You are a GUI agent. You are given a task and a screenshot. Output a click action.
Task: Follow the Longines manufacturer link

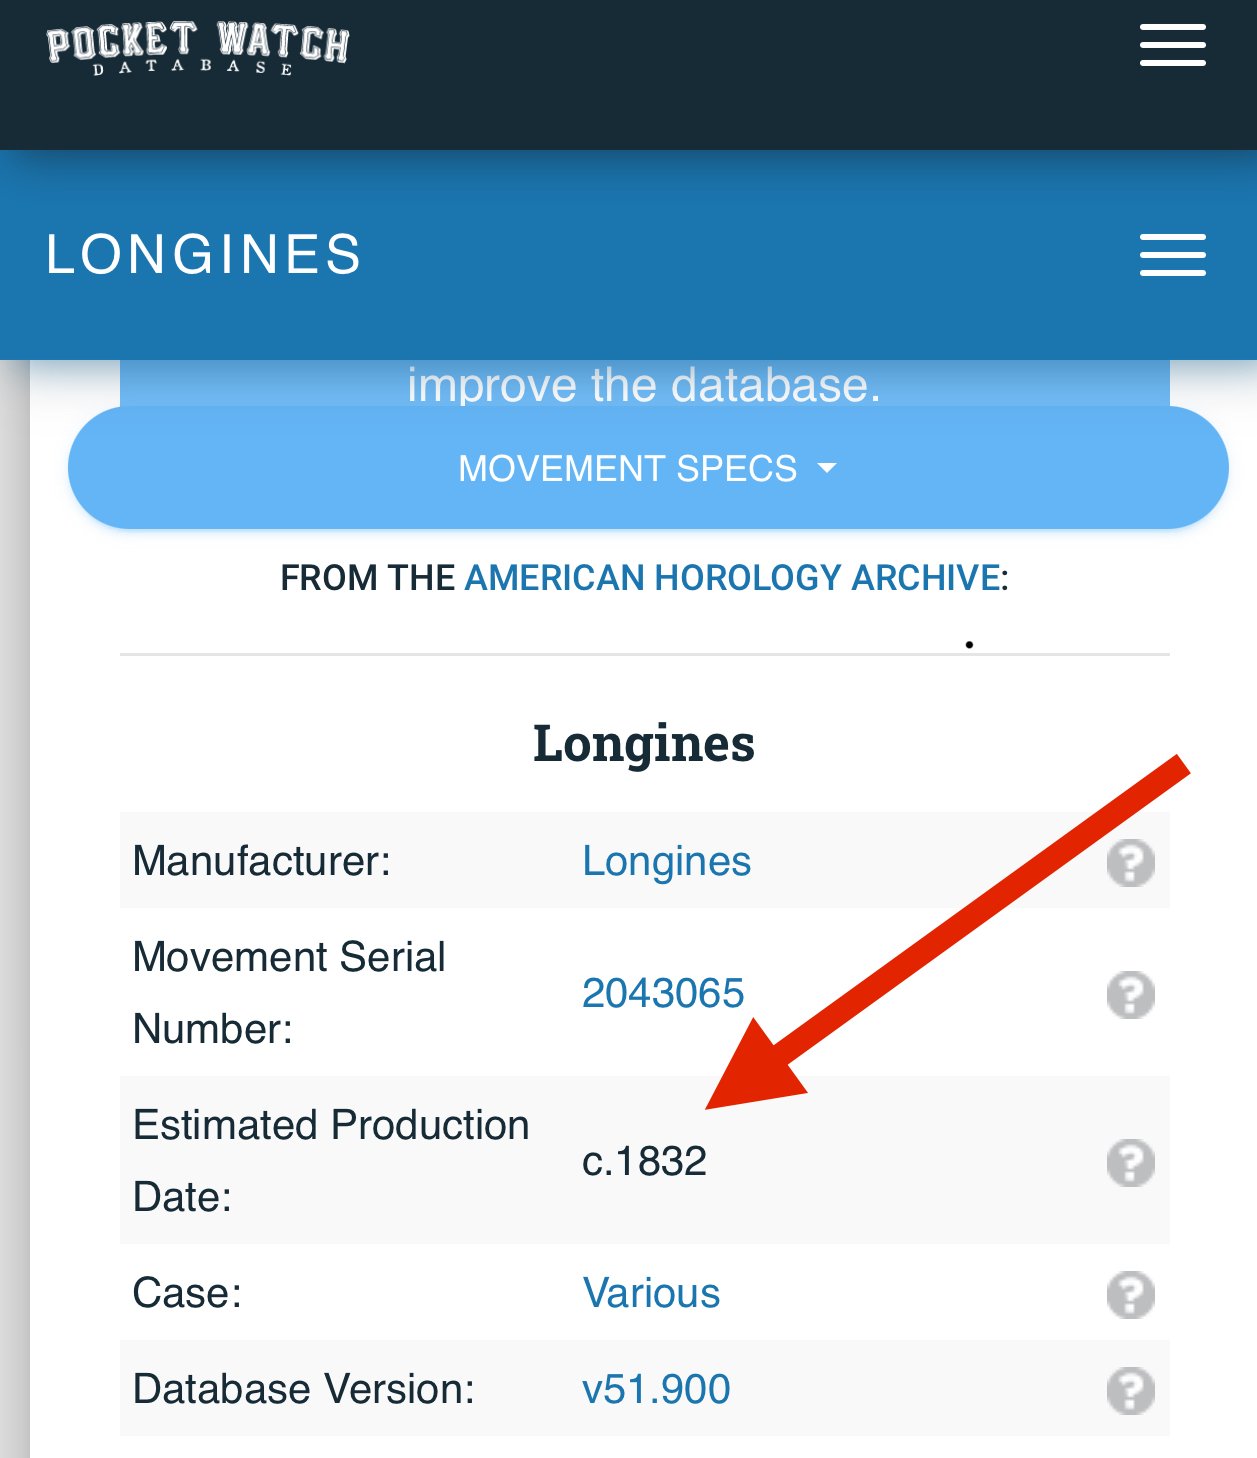tap(666, 861)
